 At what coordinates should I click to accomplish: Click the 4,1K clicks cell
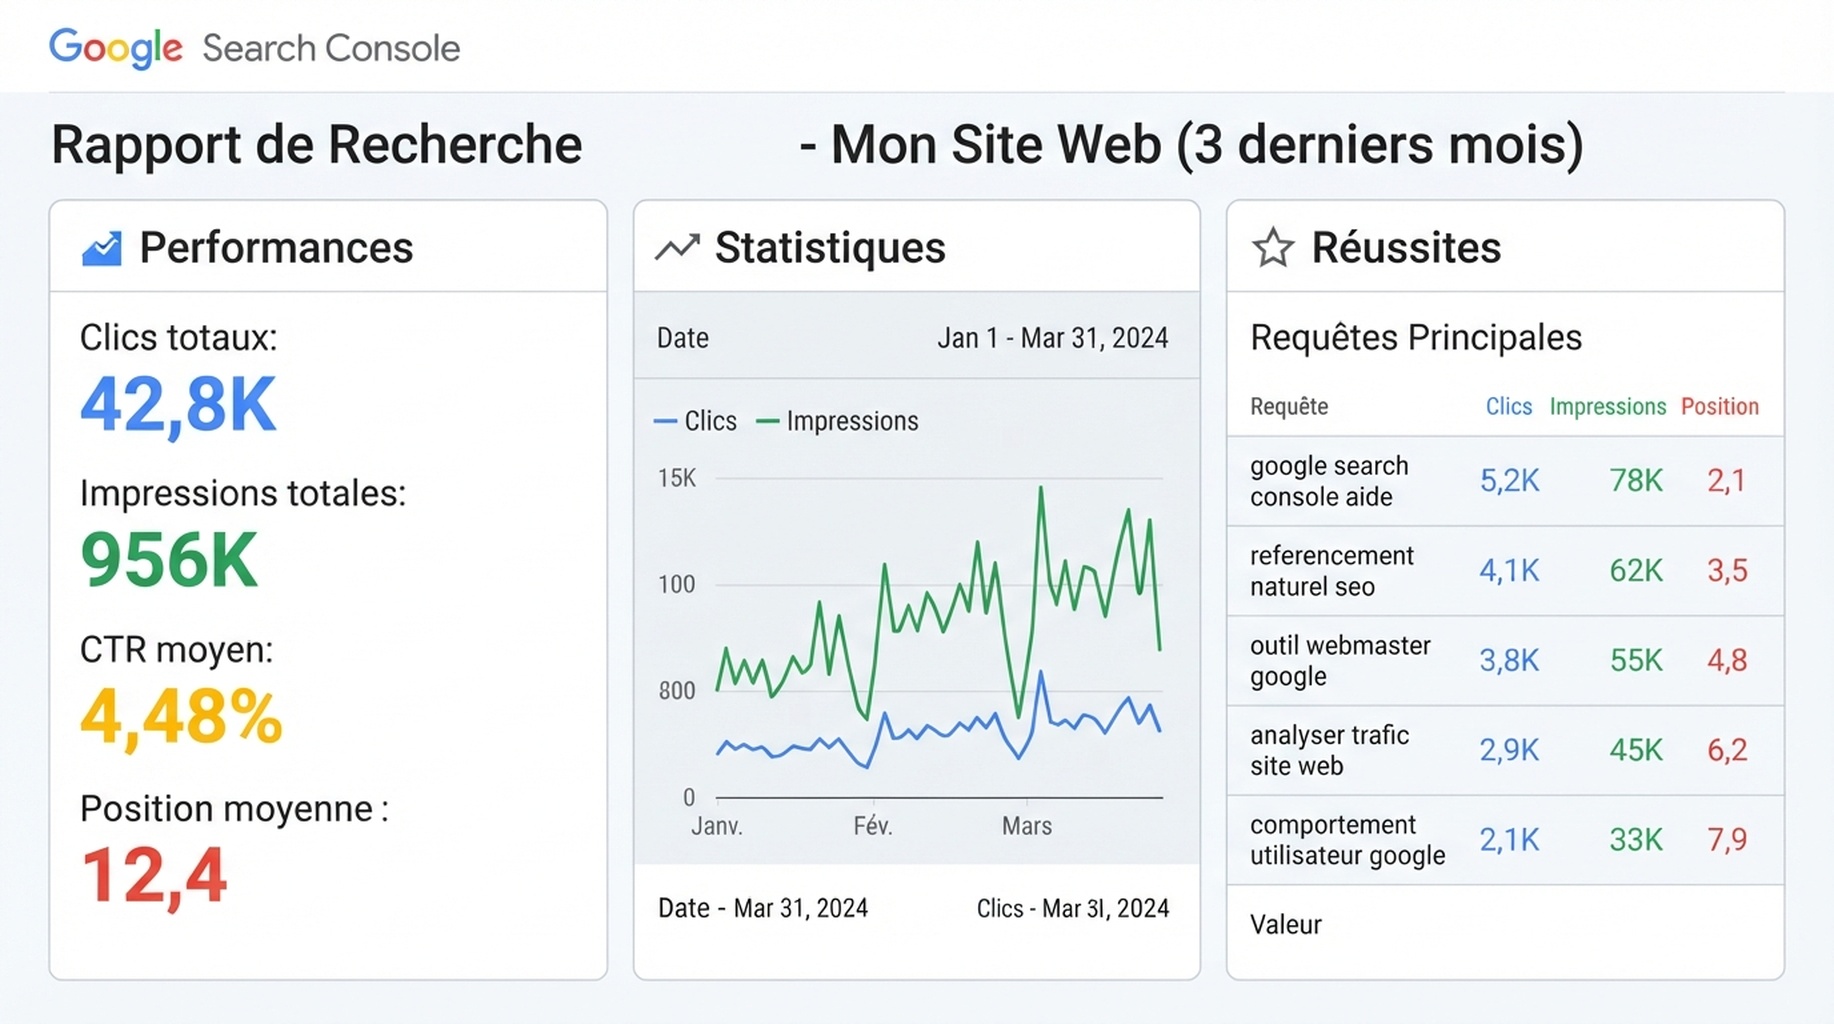pos(1510,571)
